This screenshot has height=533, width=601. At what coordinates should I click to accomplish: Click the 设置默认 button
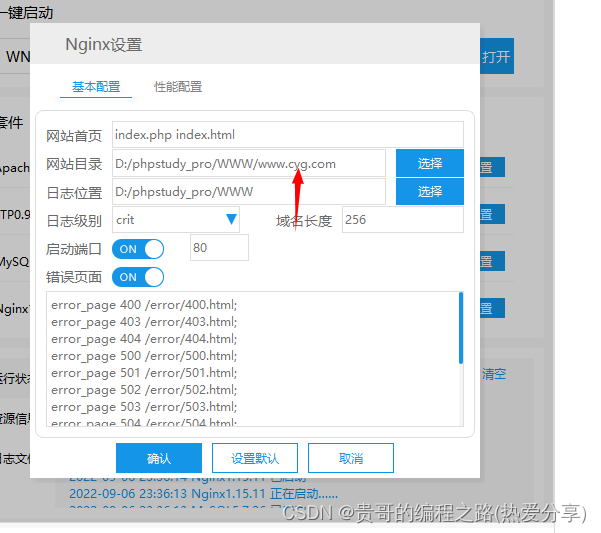(x=255, y=458)
